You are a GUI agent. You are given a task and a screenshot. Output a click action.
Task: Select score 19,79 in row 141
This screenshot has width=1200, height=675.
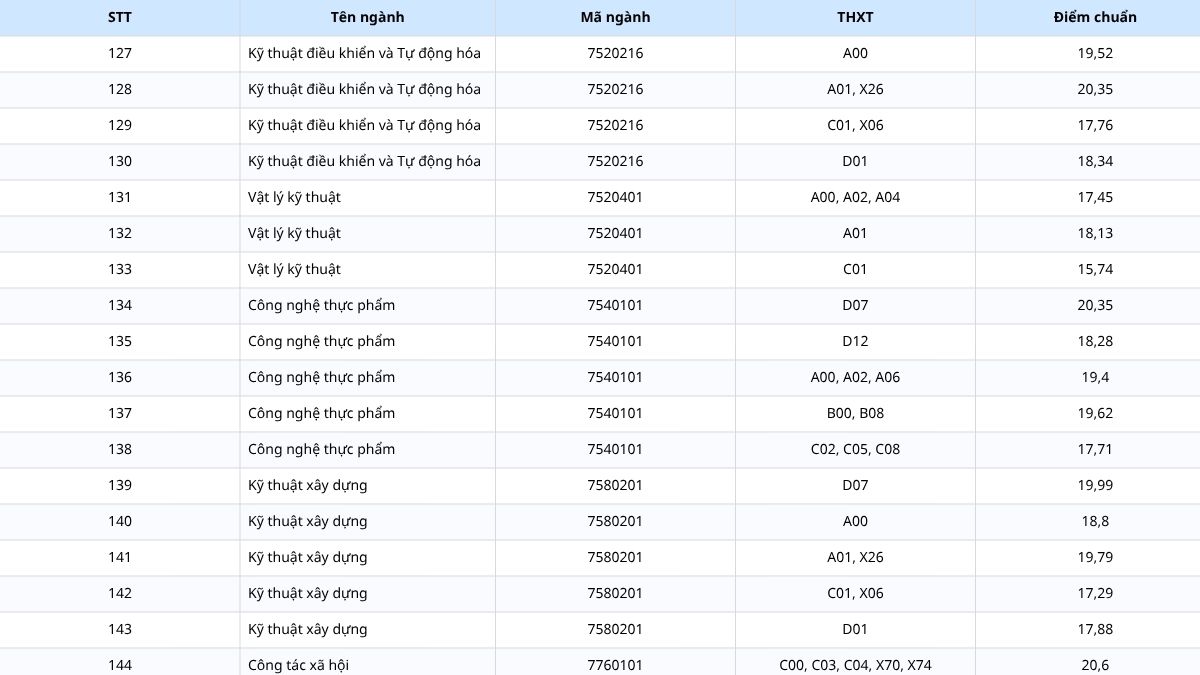(1095, 557)
